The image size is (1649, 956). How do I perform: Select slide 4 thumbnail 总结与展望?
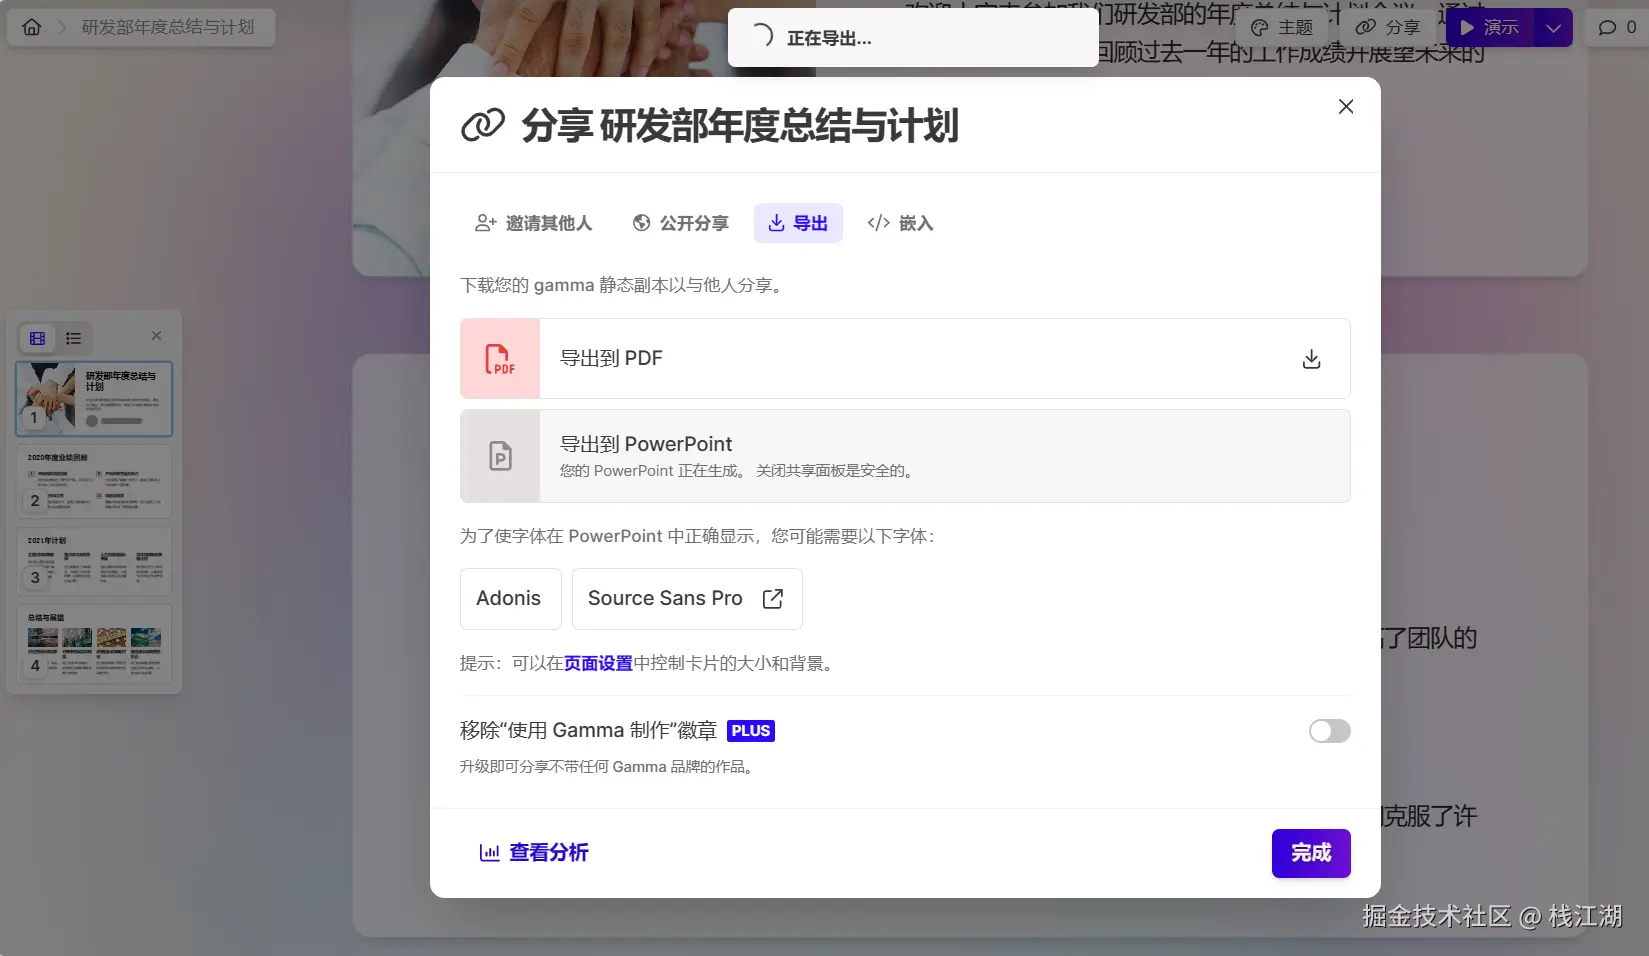(94, 643)
